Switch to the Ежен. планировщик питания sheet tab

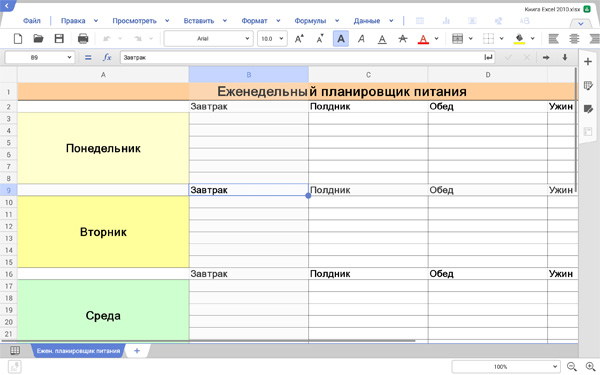point(78,351)
